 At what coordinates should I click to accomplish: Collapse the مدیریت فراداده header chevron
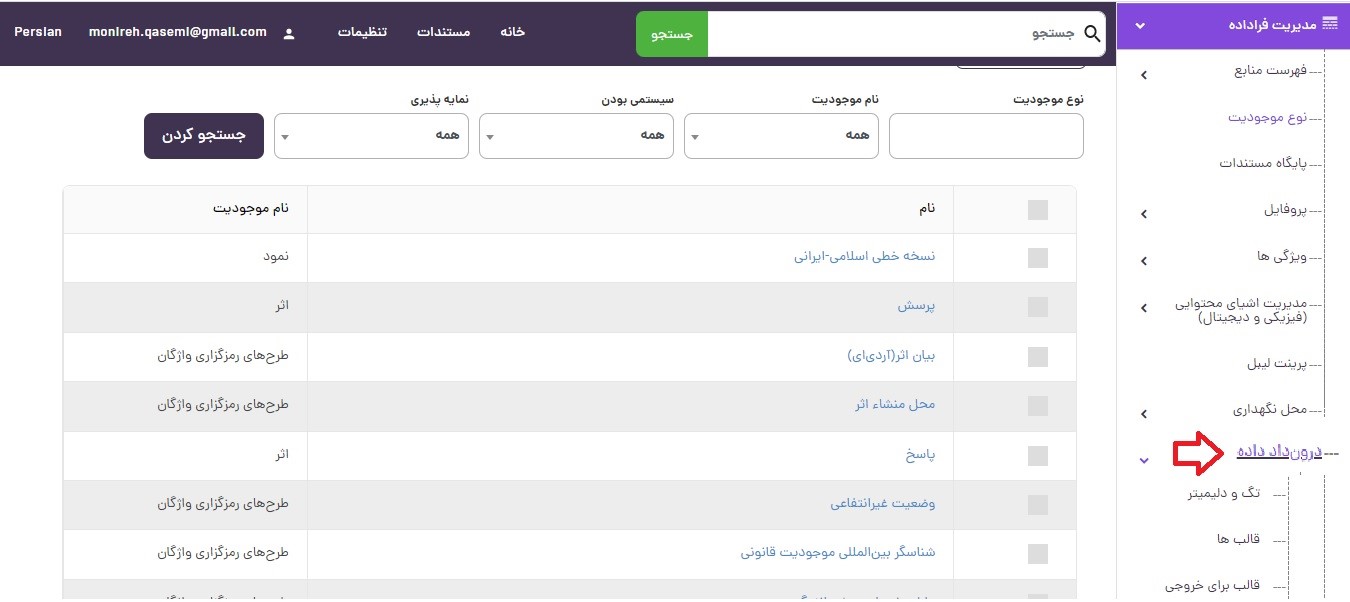click(x=1141, y=25)
